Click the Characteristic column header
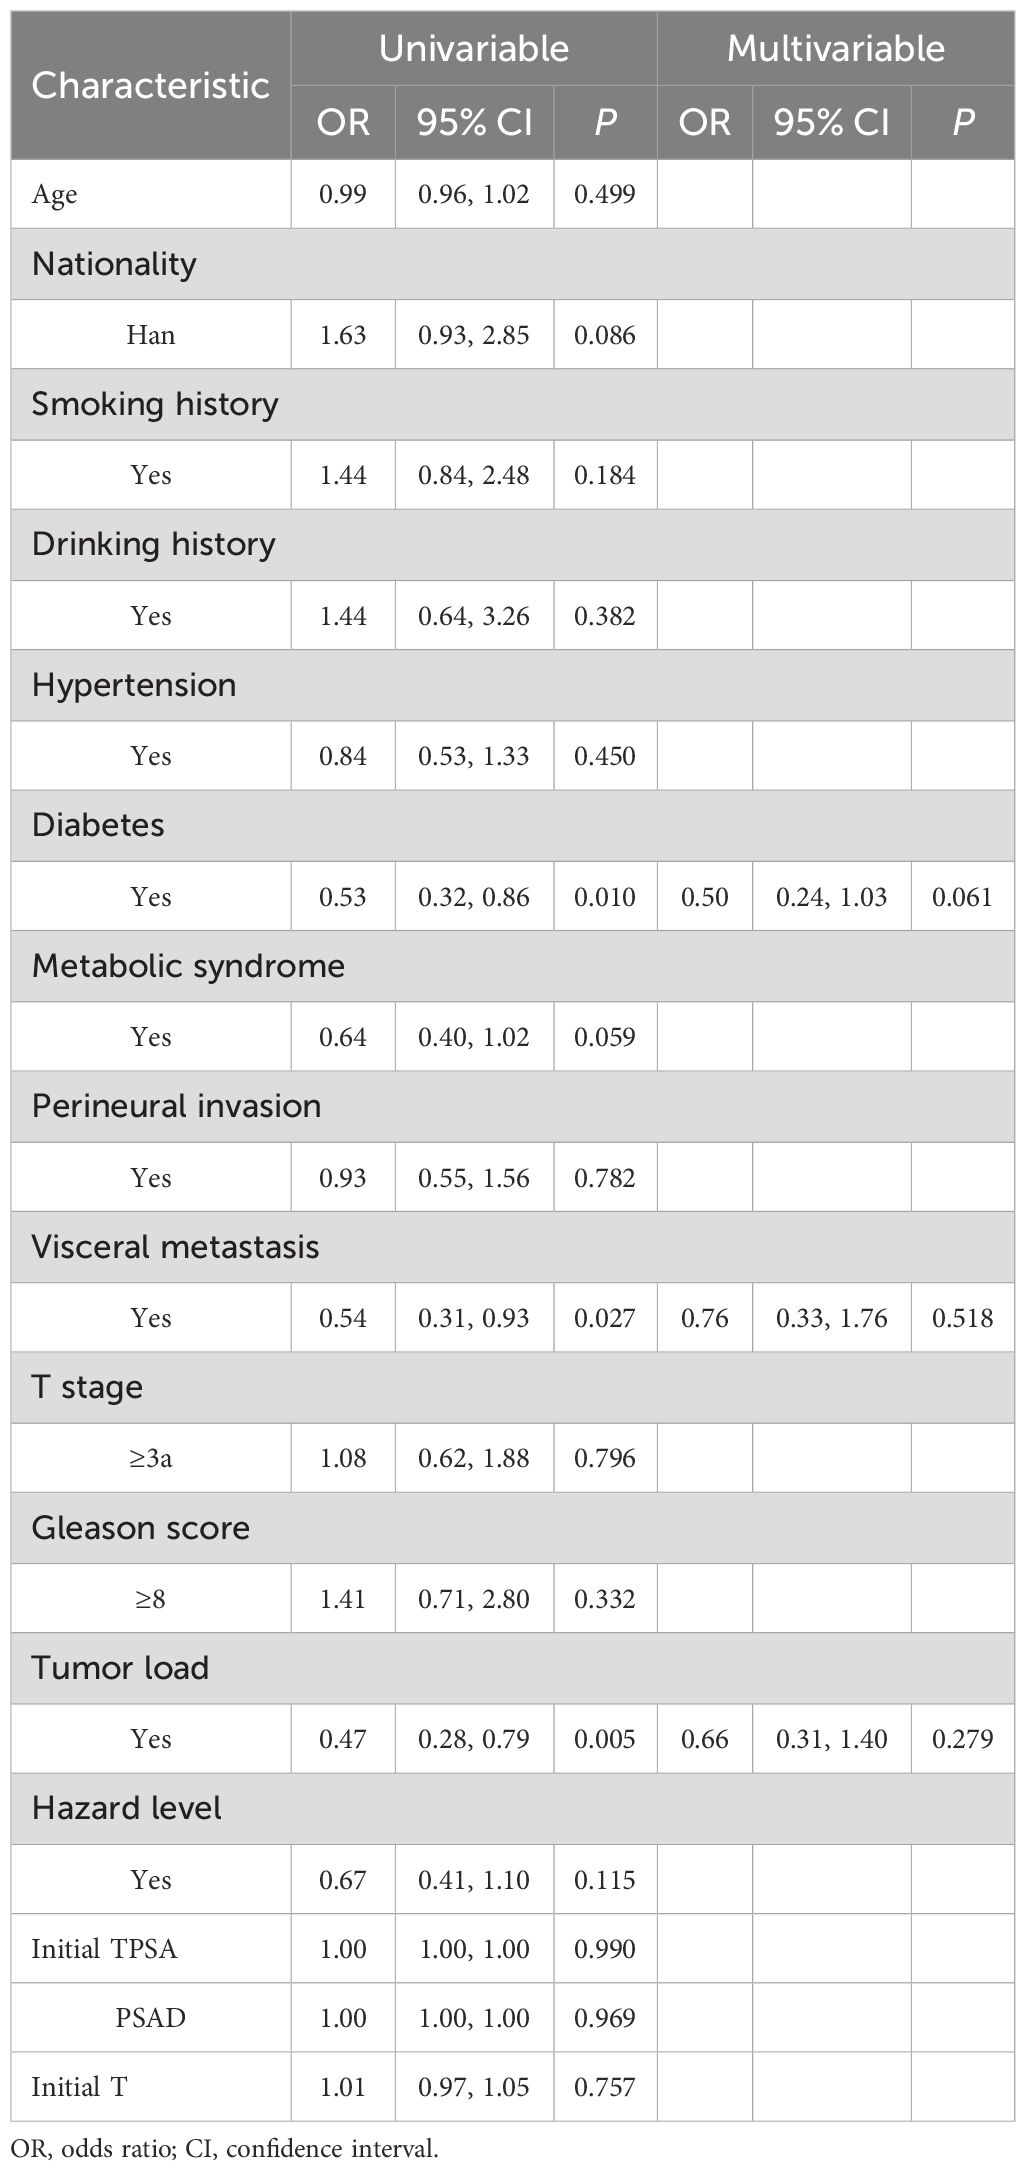1026x2171 pixels. pos(150,86)
